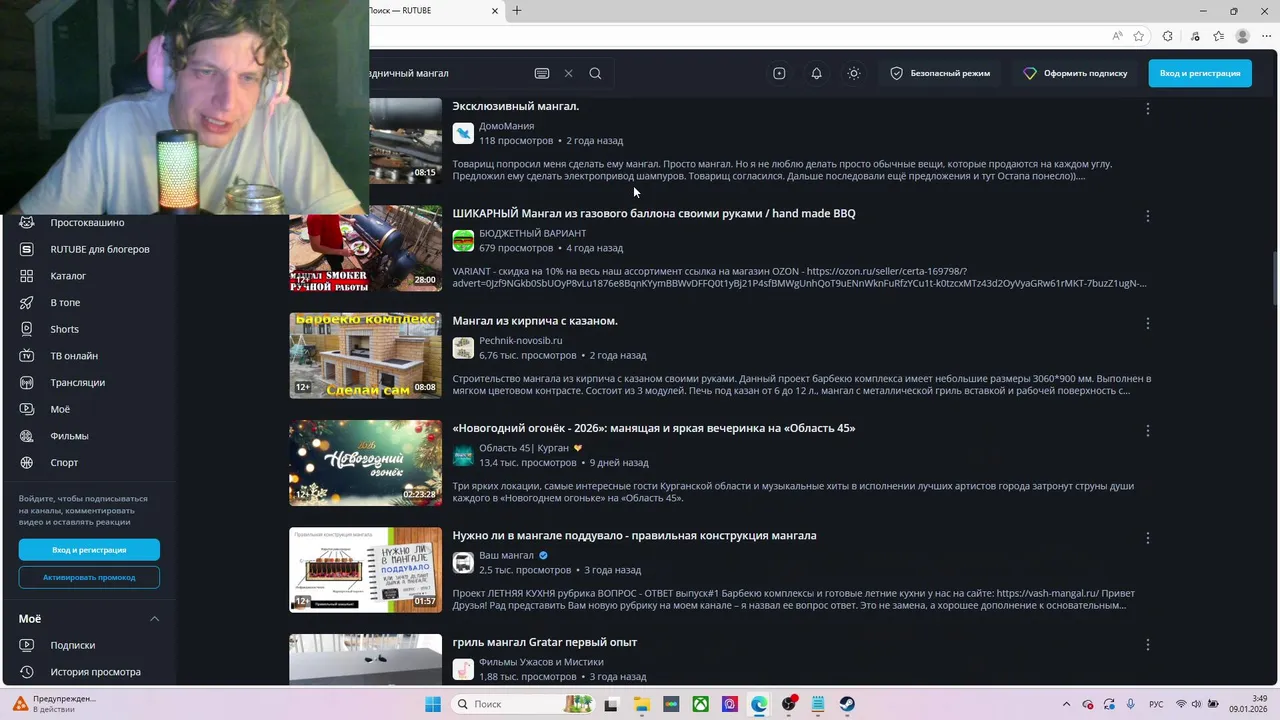Open БЮДЖЕТНЫЙ ВАРИАНТ channel avatar
The image size is (1280, 720).
pos(463,240)
